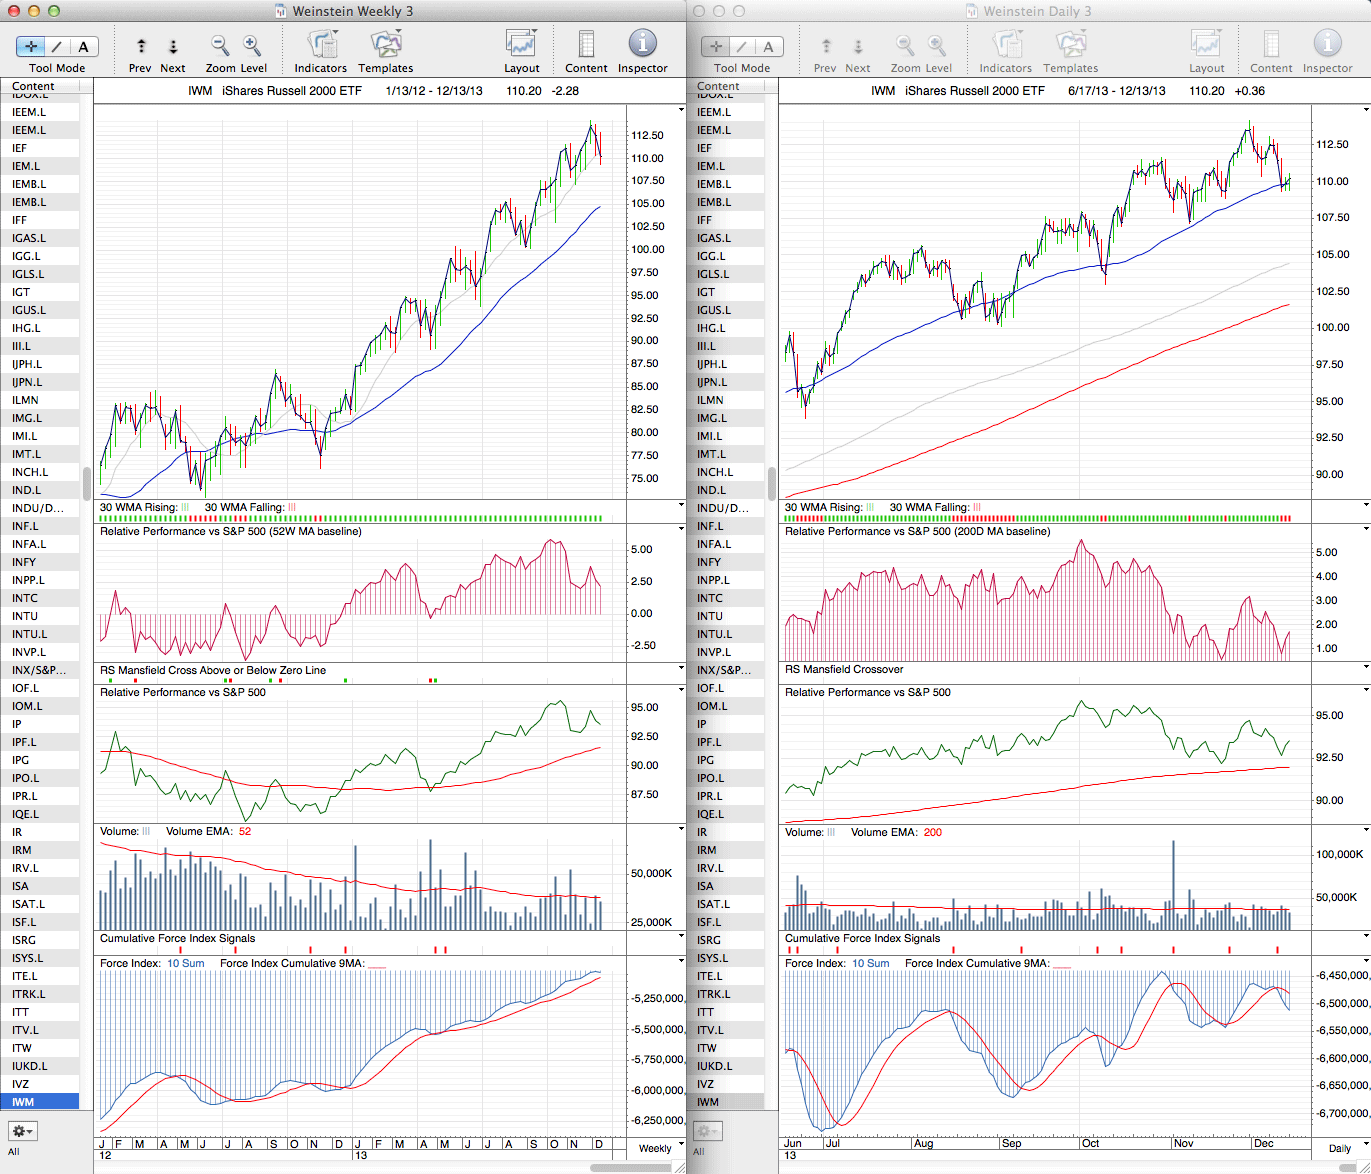
Task: Select text annotation tool mode in Daily window
Action: click(x=769, y=46)
